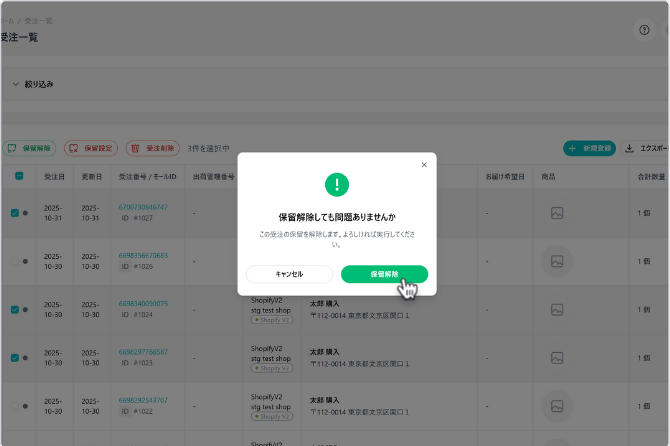Uncheck the checkbox for order #1027
This screenshot has height=446, width=670.
point(15,213)
